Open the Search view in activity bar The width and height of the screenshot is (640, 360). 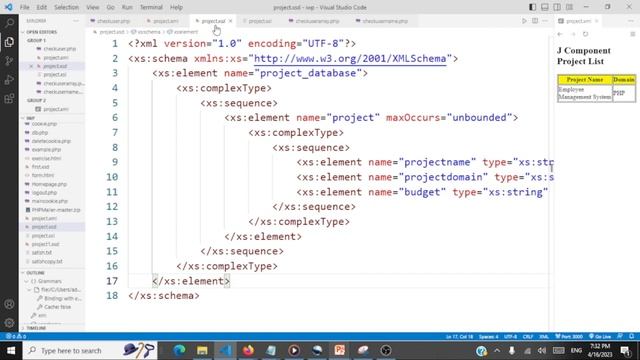click(x=9, y=23)
